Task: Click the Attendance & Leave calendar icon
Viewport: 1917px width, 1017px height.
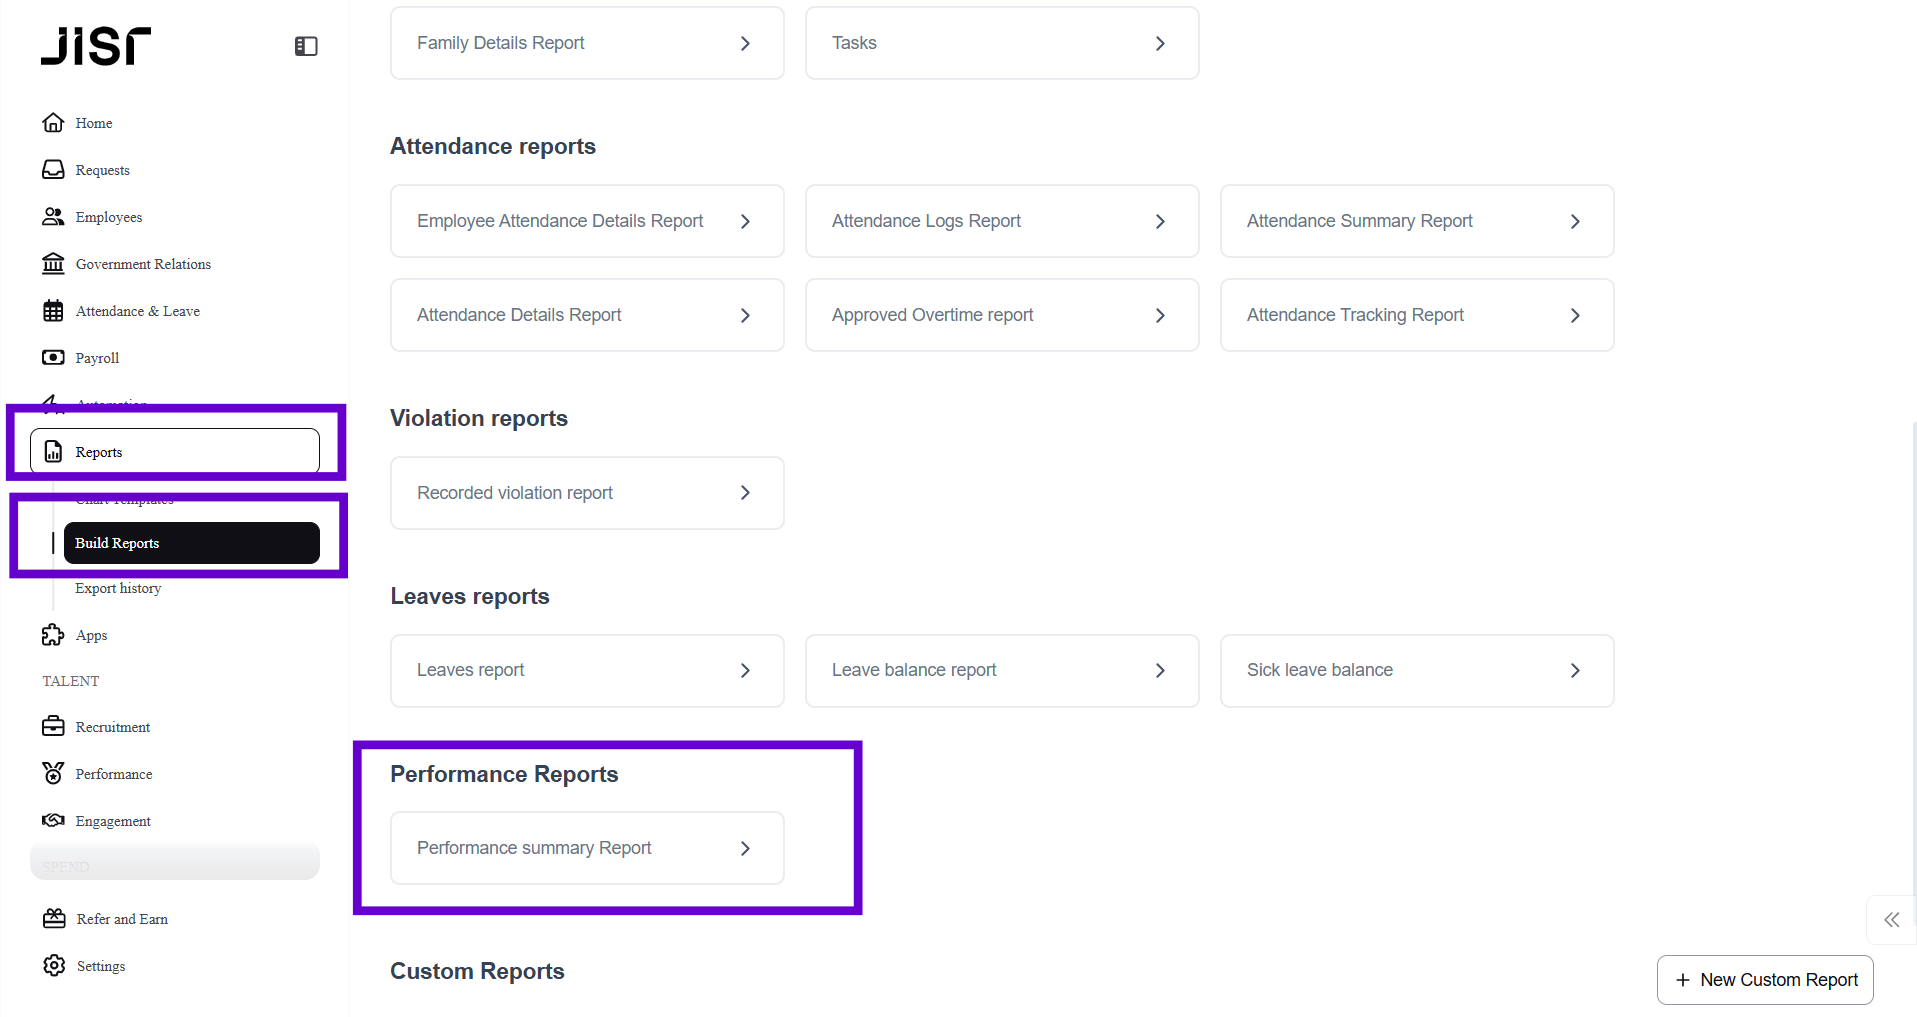Action: pos(53,311)
